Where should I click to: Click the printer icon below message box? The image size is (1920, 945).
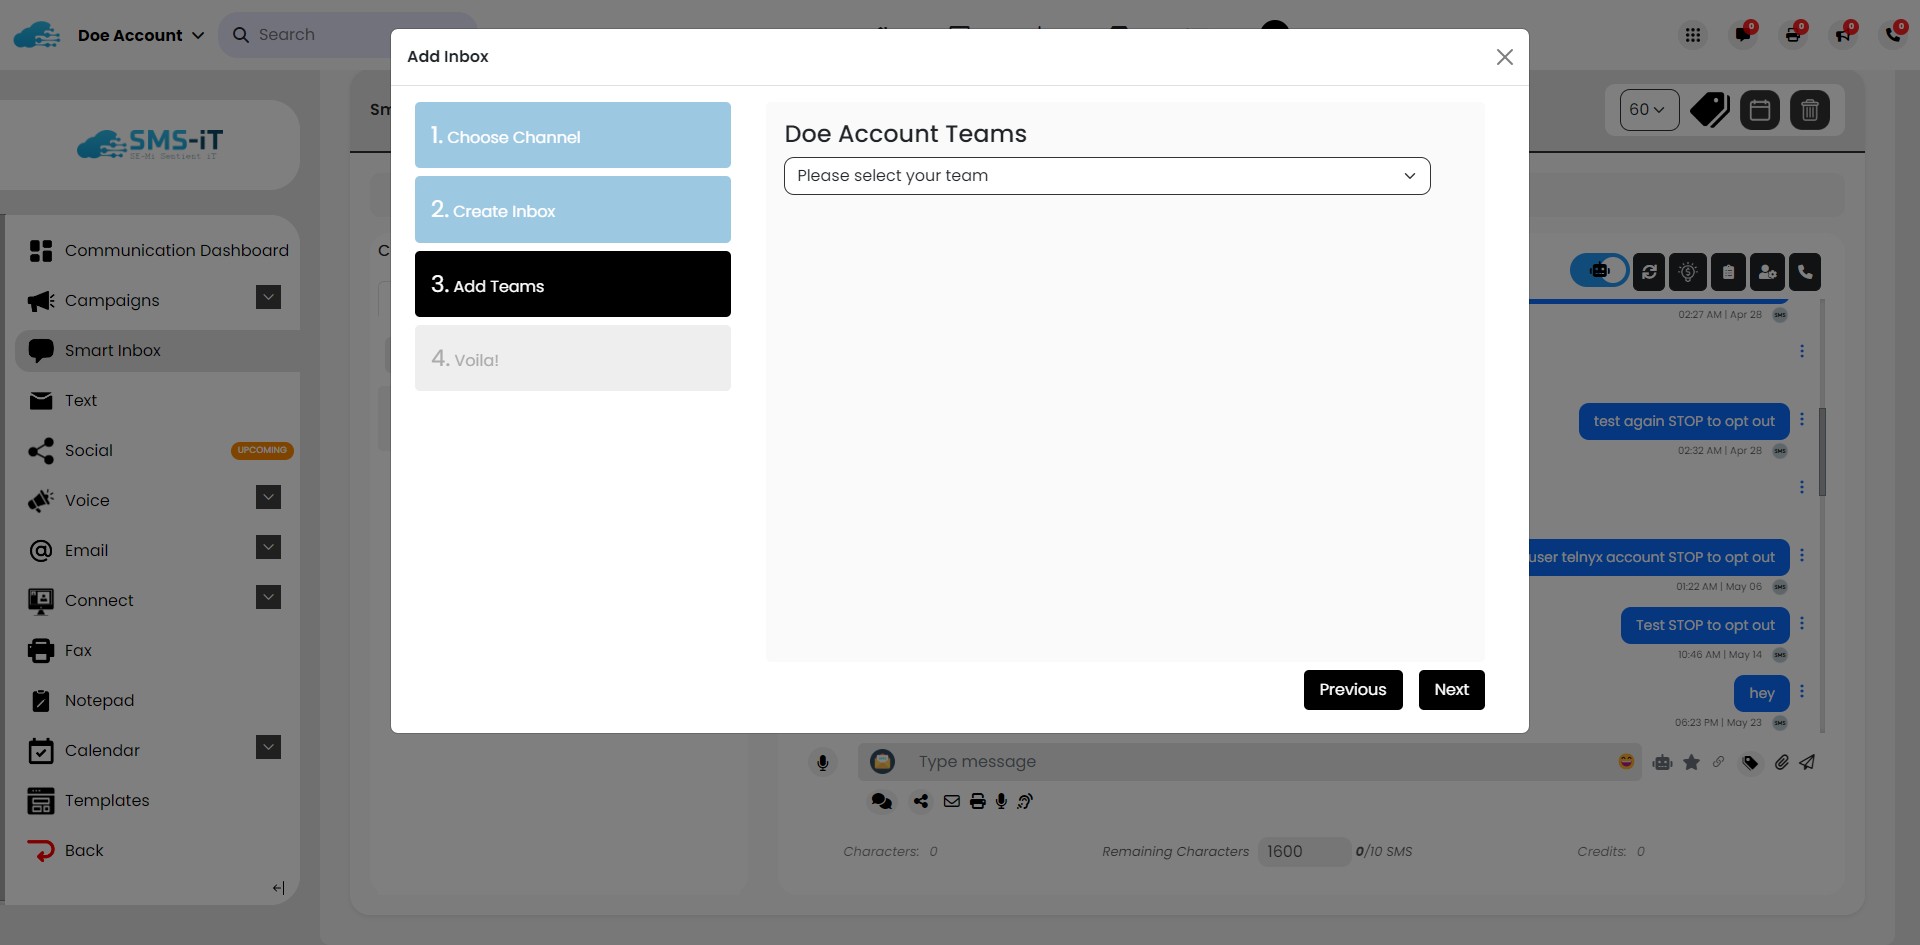(x=978, y=801)
